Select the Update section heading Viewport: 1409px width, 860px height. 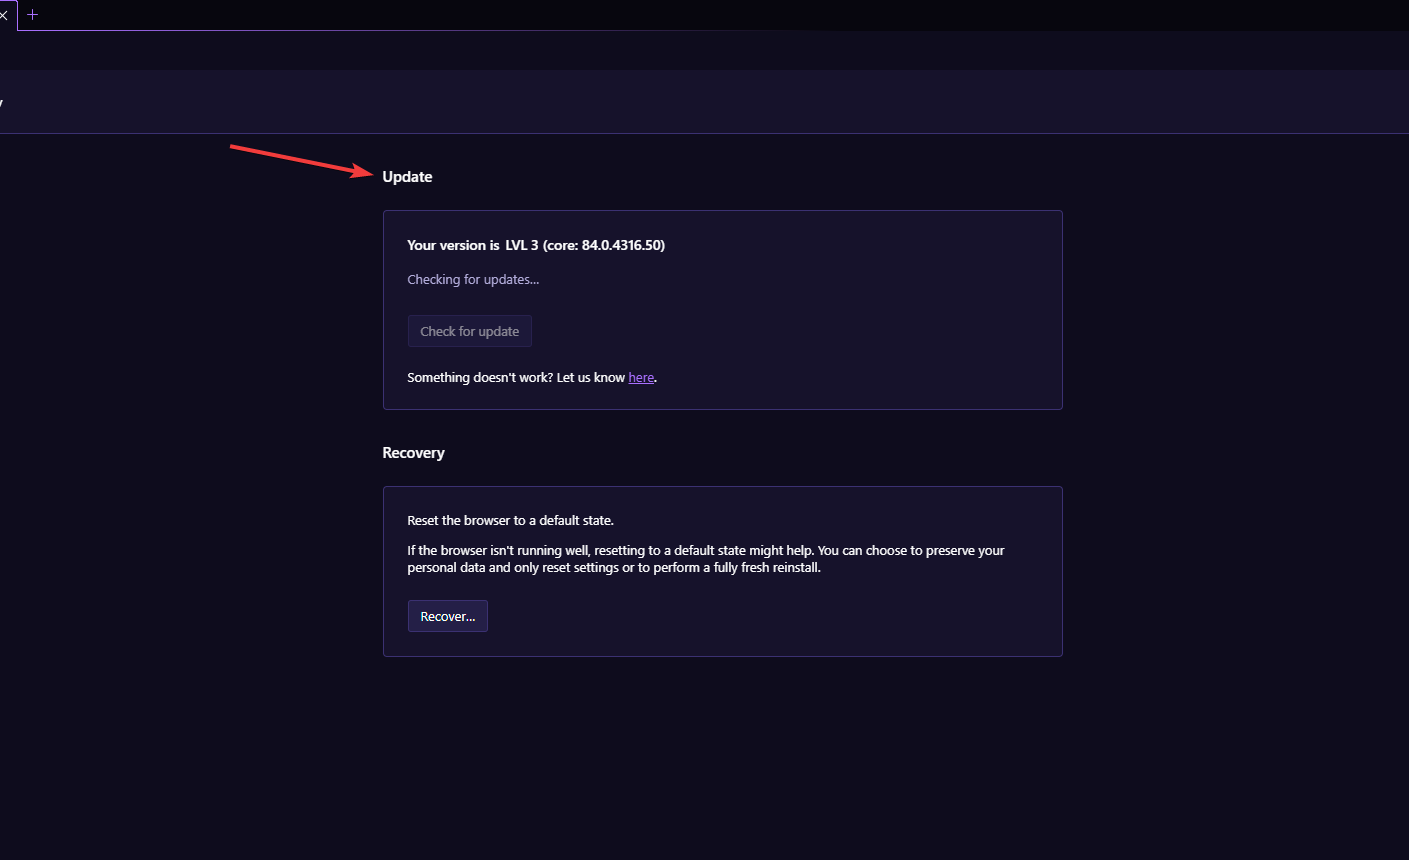[x=407, y=177]
